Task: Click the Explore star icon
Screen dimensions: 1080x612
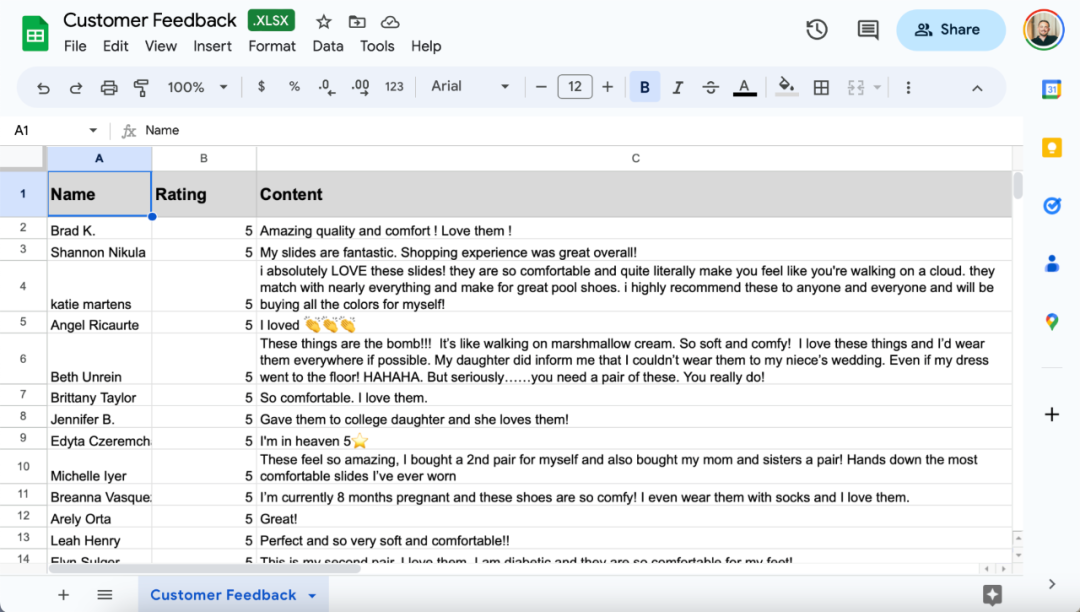Action: tap(993, 595)
